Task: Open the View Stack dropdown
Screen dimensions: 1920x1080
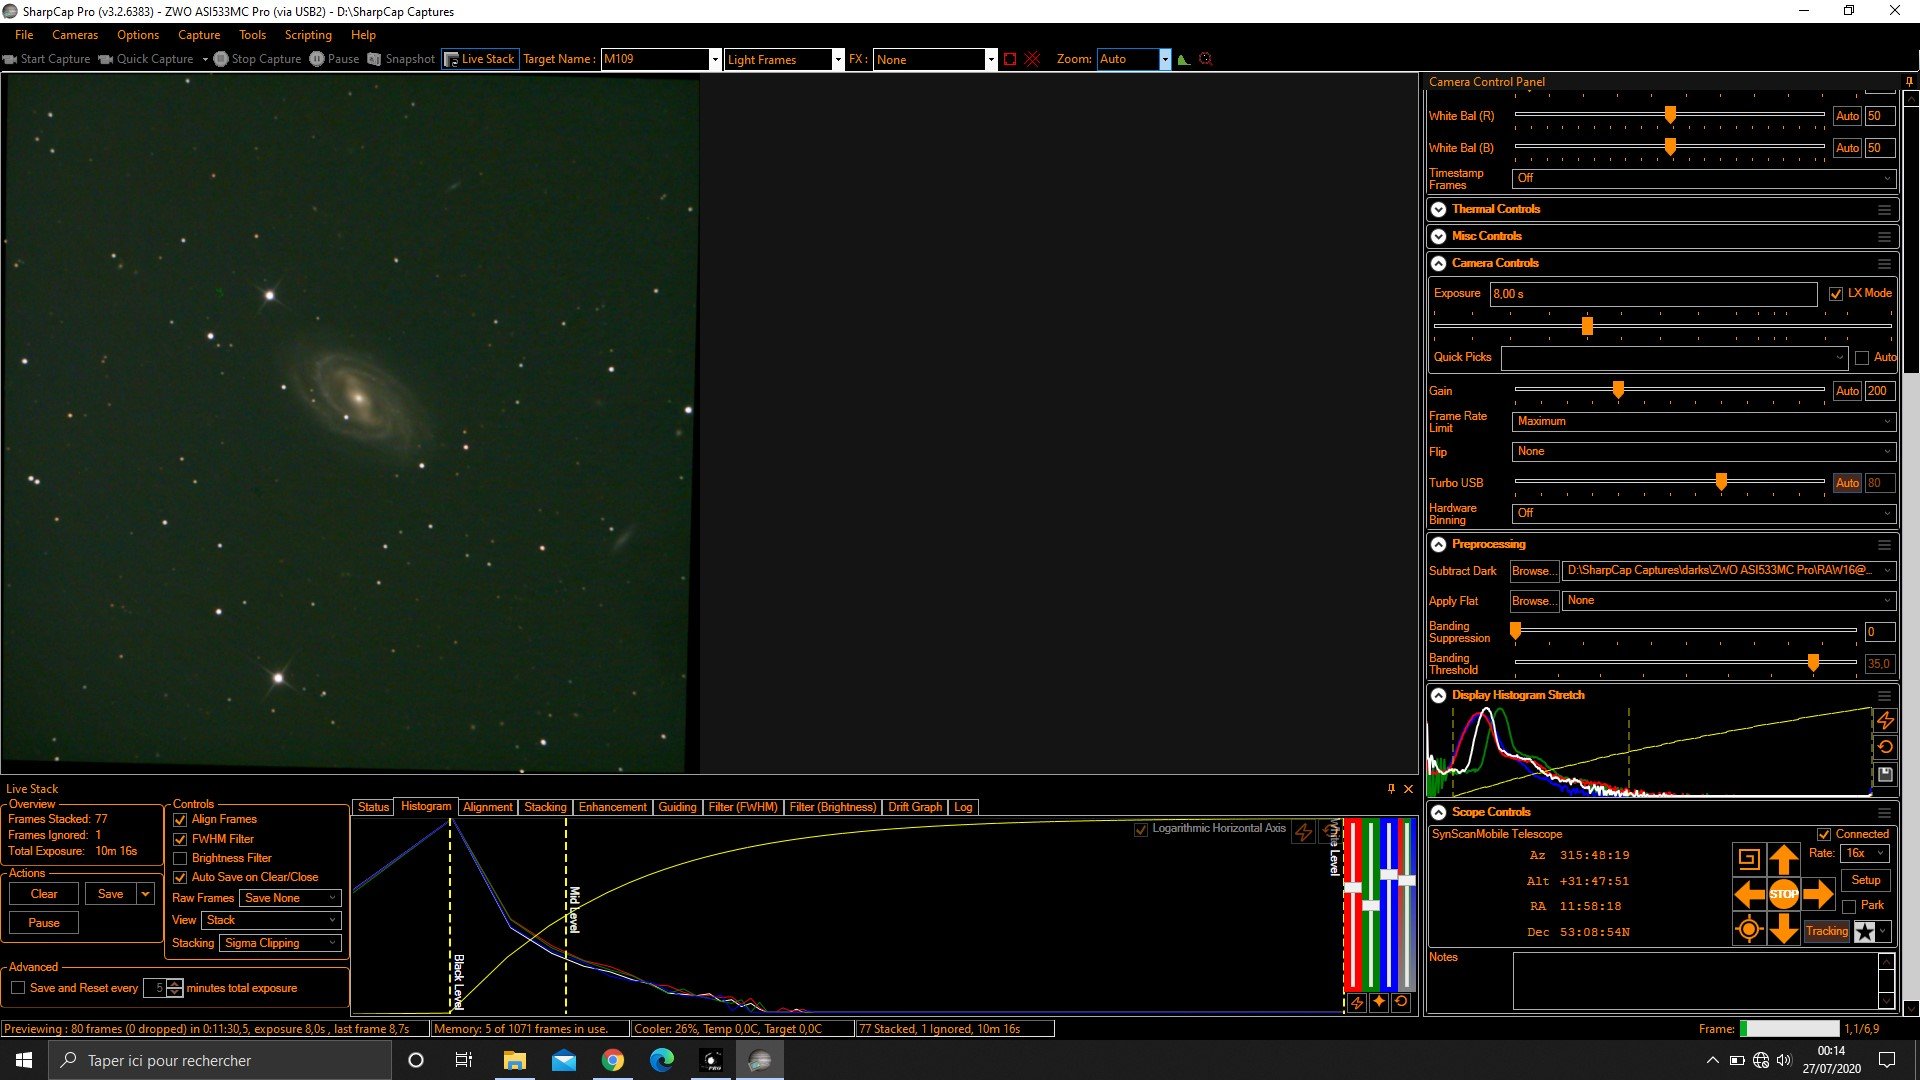Action: pyautogui.click(x=271, y=920)
